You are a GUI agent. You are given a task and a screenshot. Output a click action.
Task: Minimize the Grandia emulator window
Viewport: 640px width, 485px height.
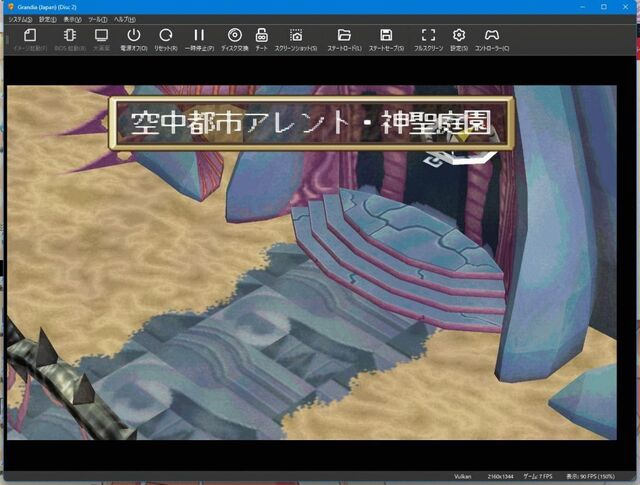tap(582, 7)
